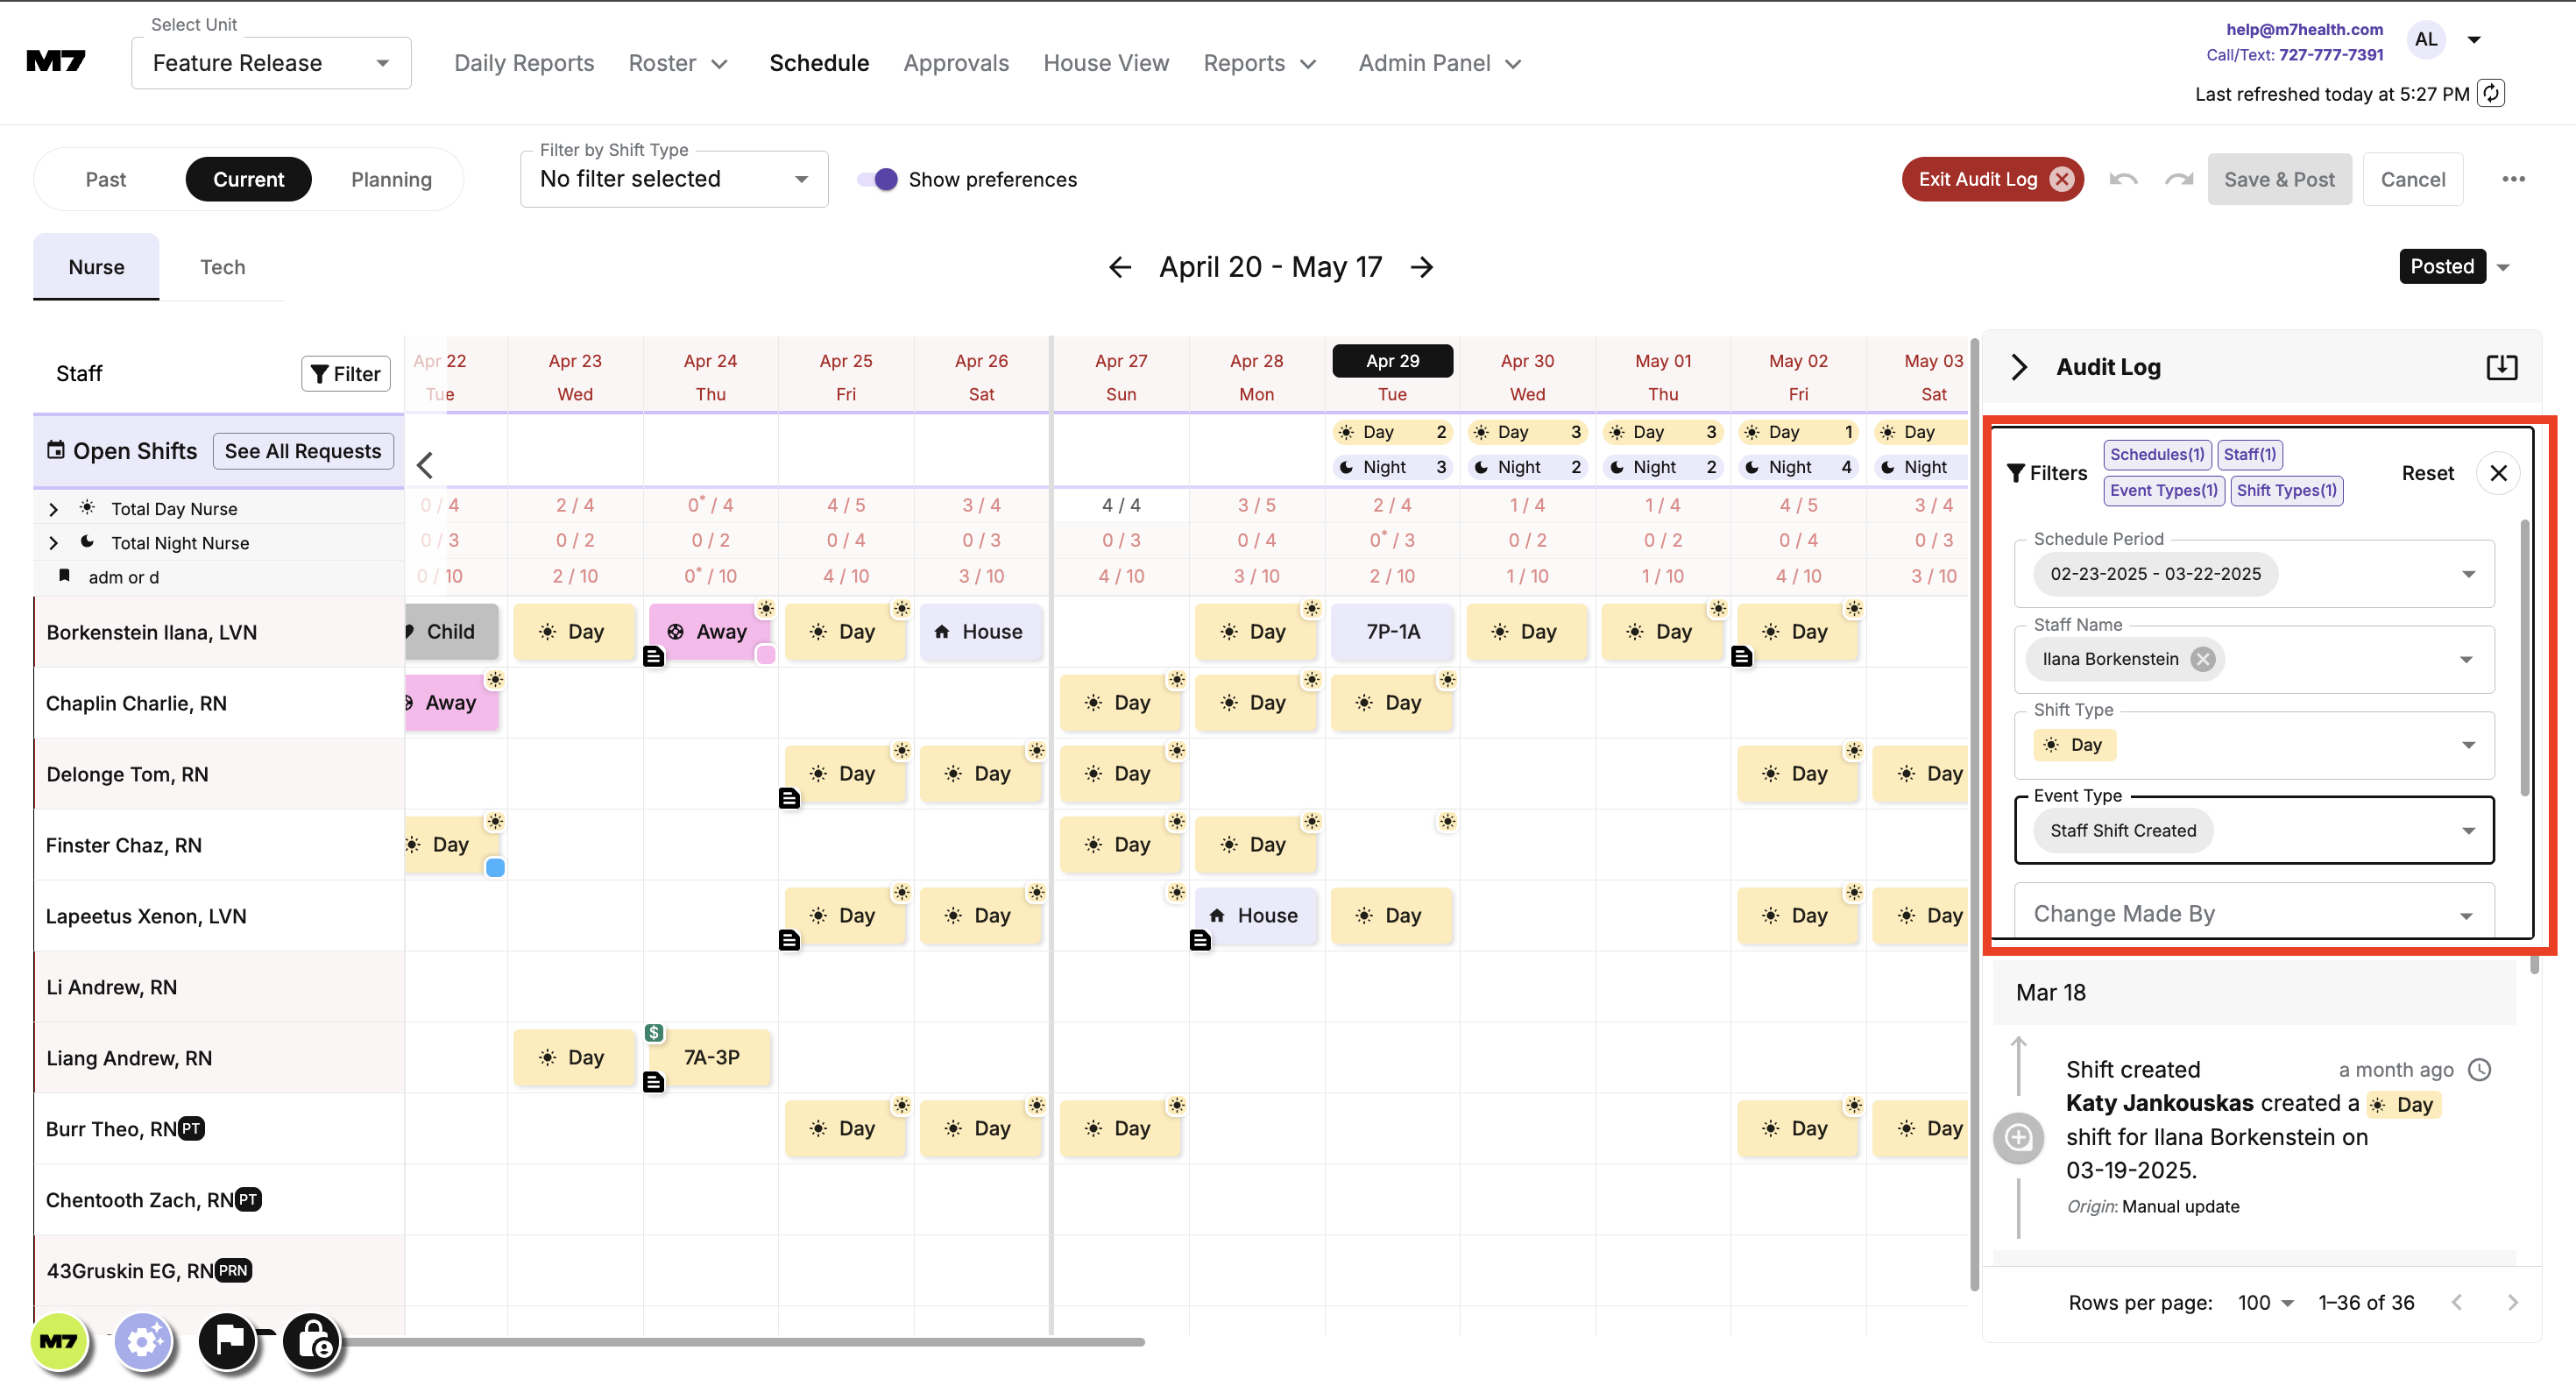This screenshot has width=2576, height=1400.
Task: Open Filter by Shift Type dropdown
Action: pyautogui.click(x=674, y=179)
